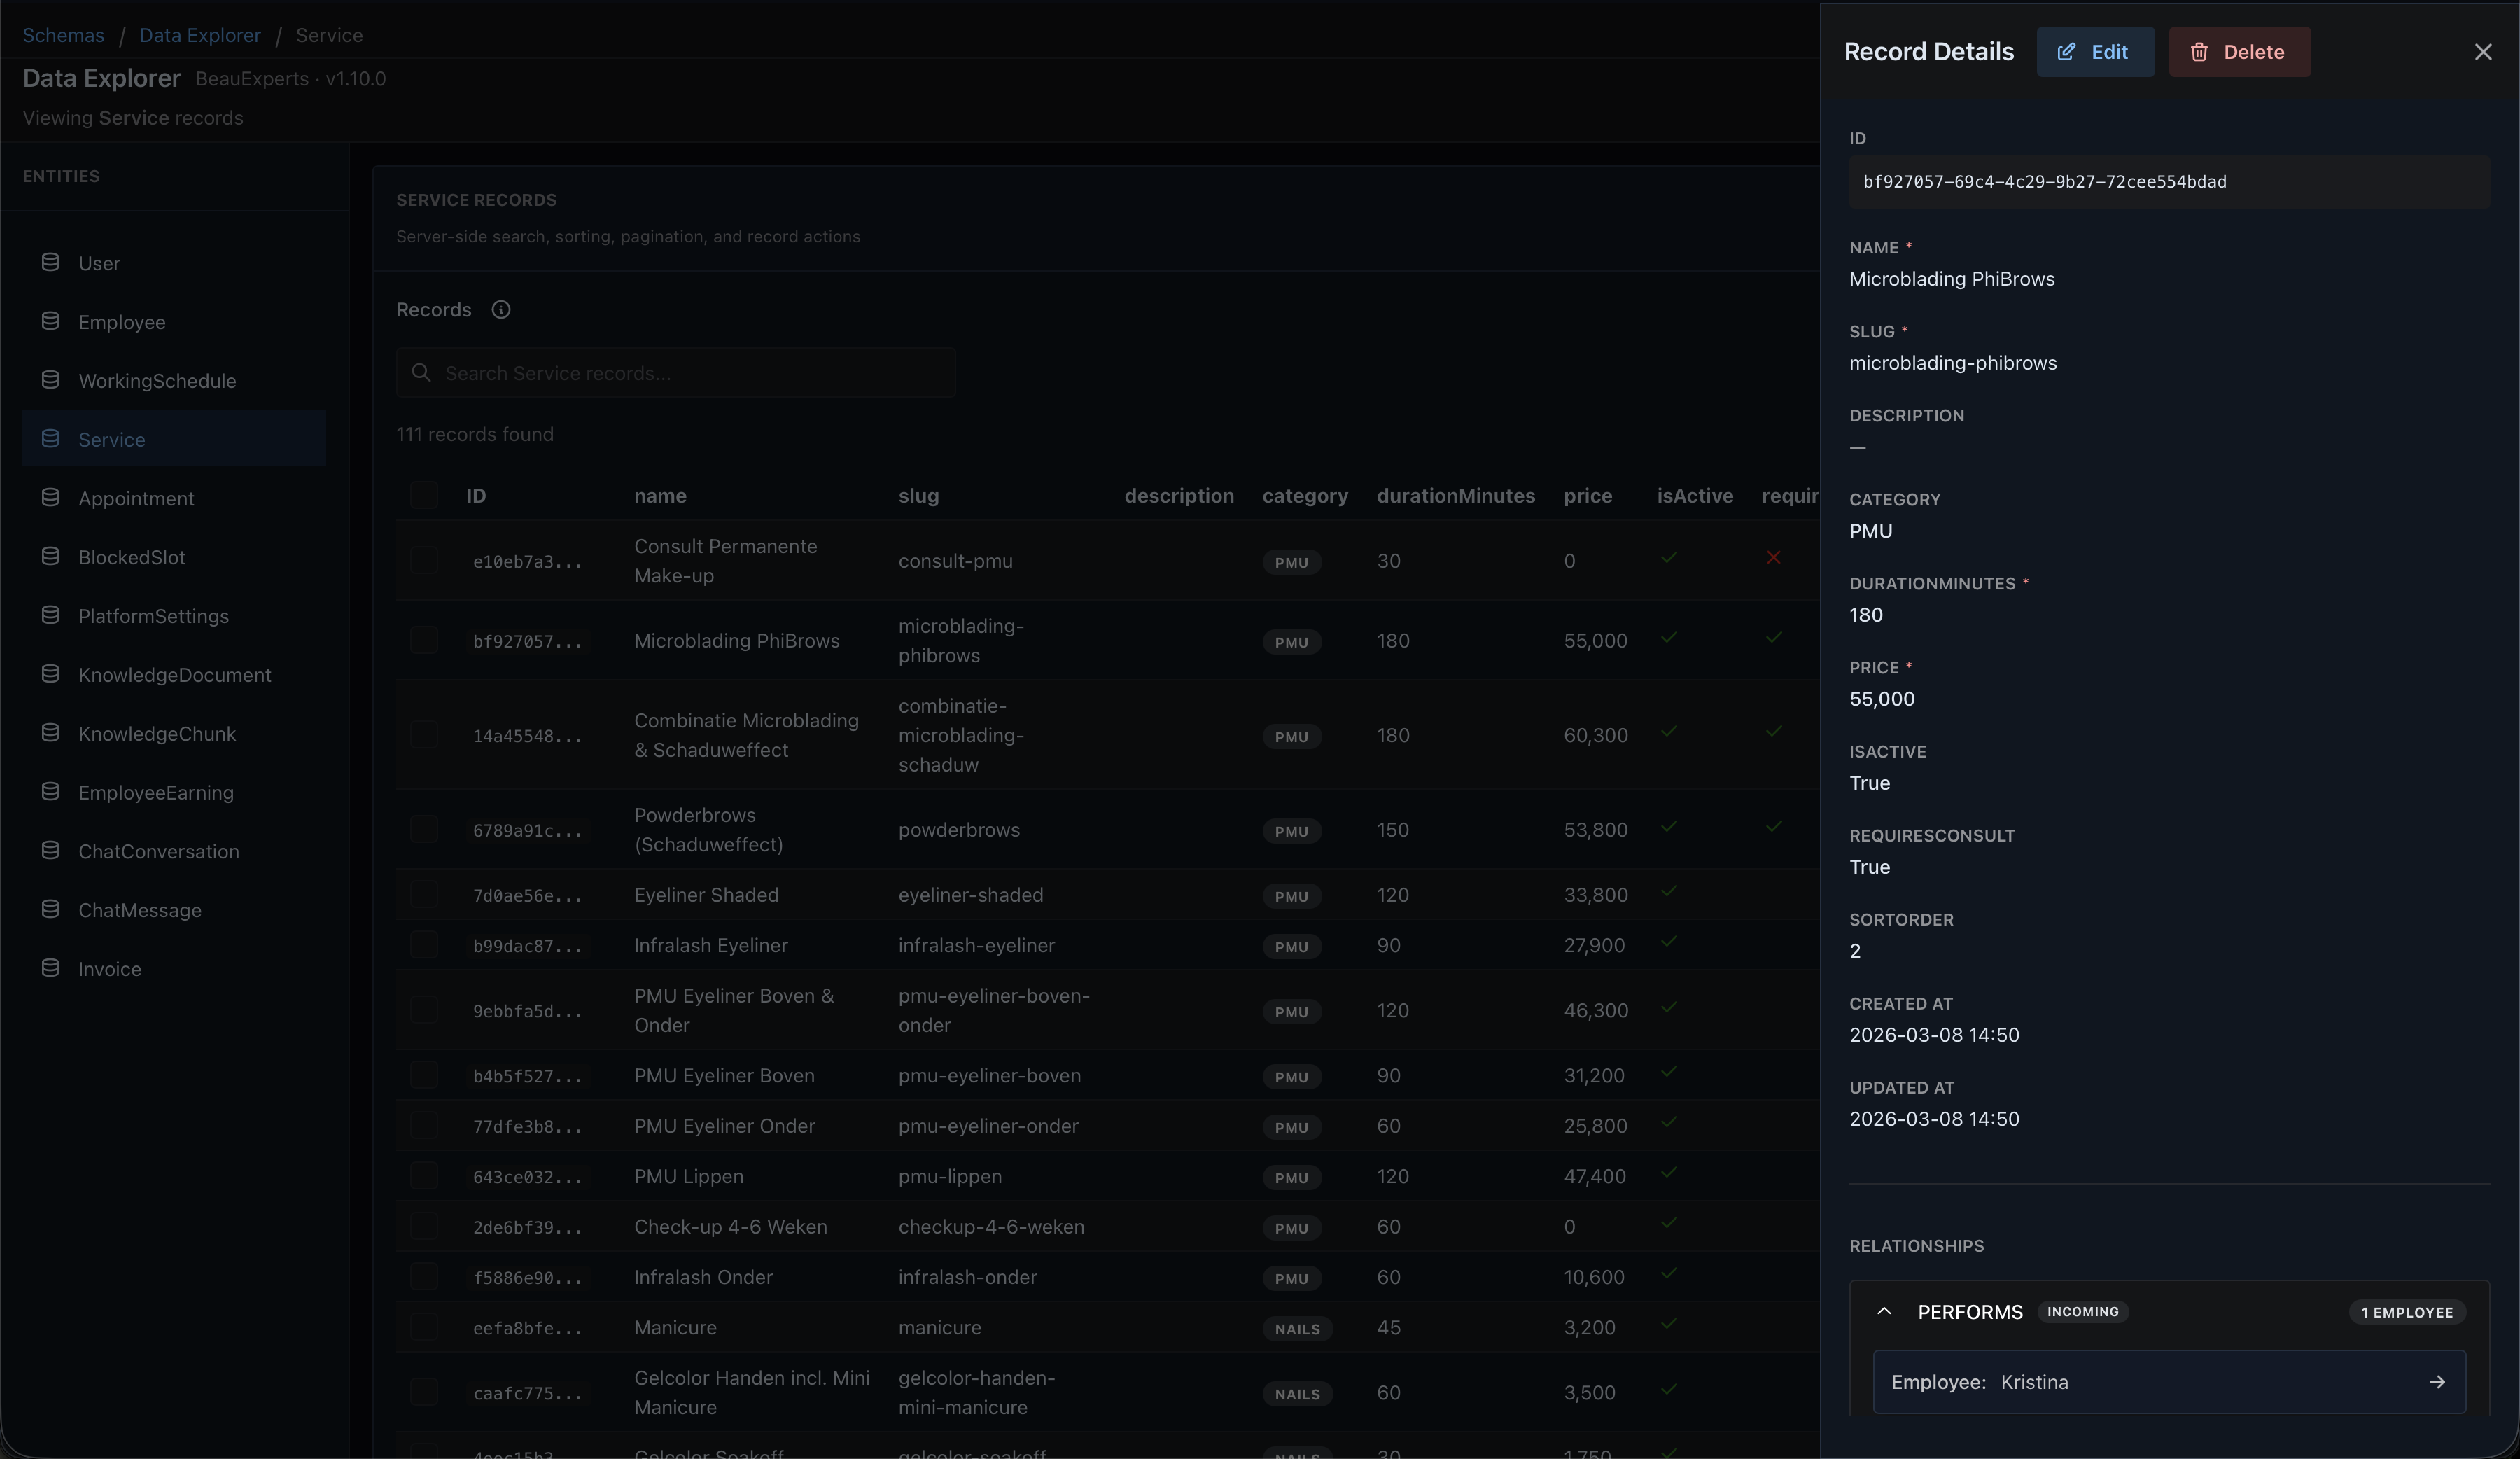Click the Employee entity database icon
The image size is (2520, 1459).
click(50, 321)
